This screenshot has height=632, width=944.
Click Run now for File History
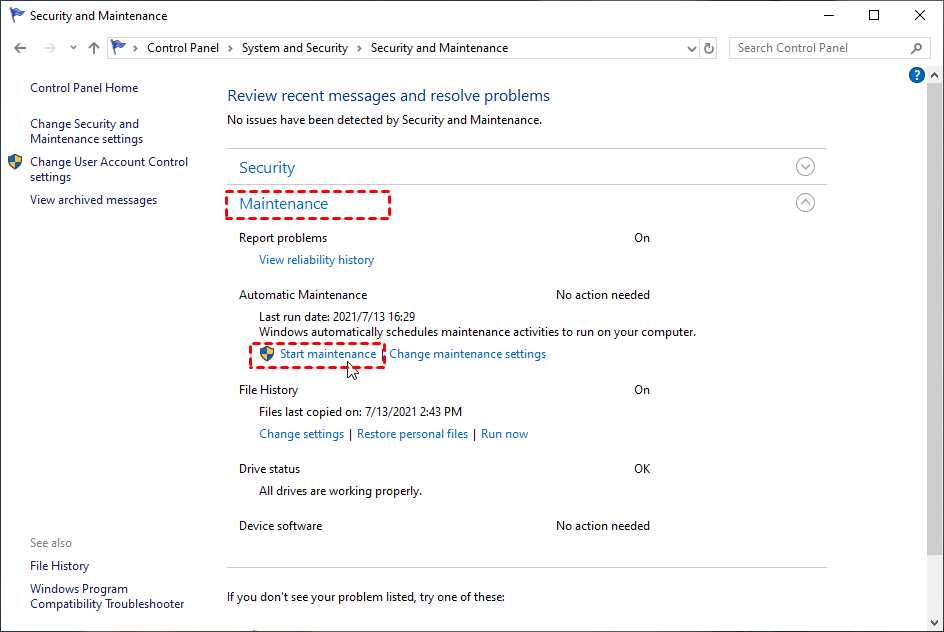pyautogui.click(x=504, y=434)
